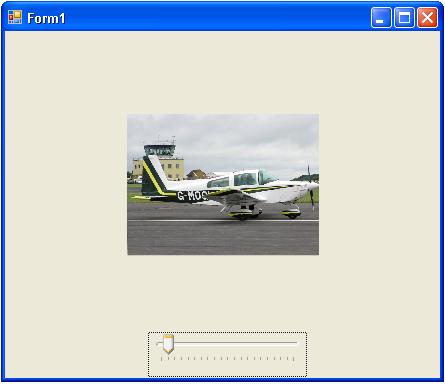This screenshot has width=445, height=384.
Task: Maximize the Form1 window
Action: coord(404,17)
